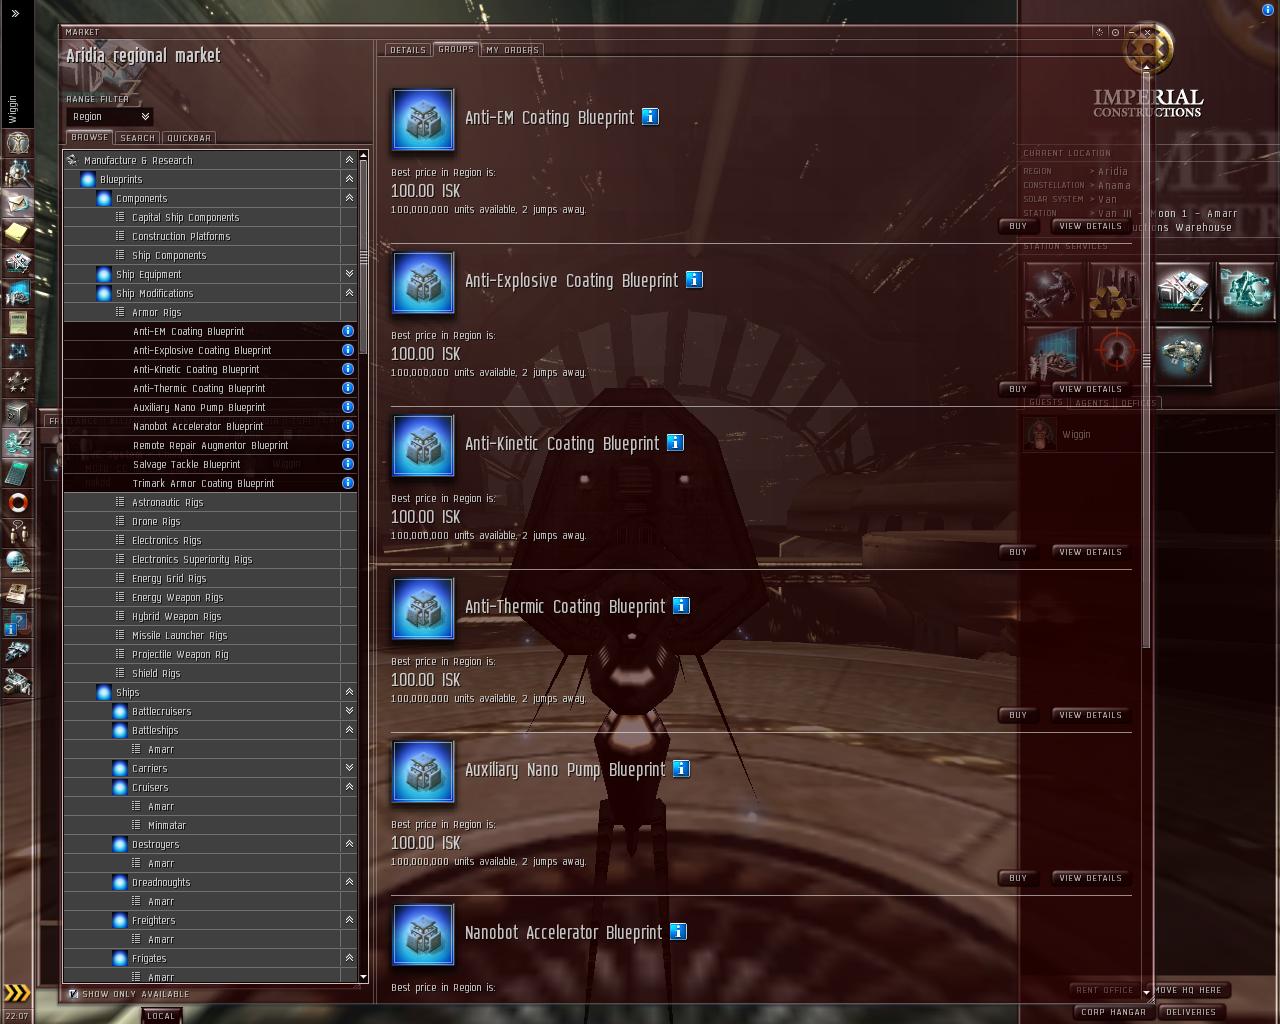The width and height of the screenshot is (1280, 1024).
Task: Click the Deliveries button
Action: pos(1191,1012)
